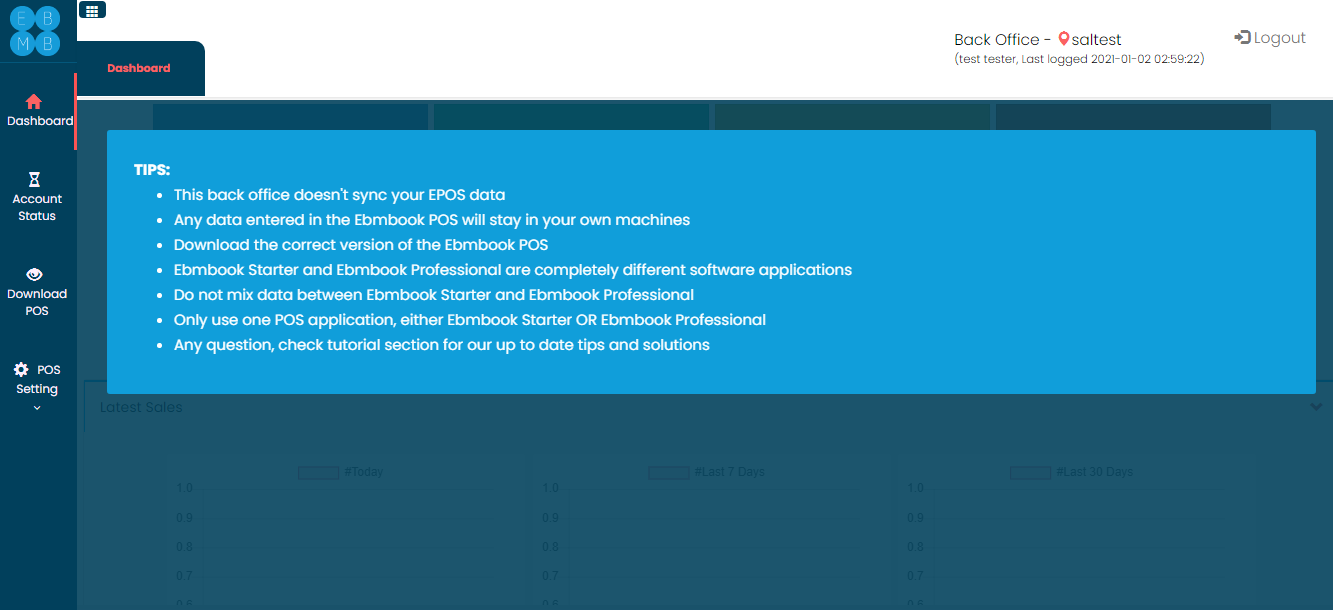Open POS Setting in the sidebar

[x=37, y=379]
